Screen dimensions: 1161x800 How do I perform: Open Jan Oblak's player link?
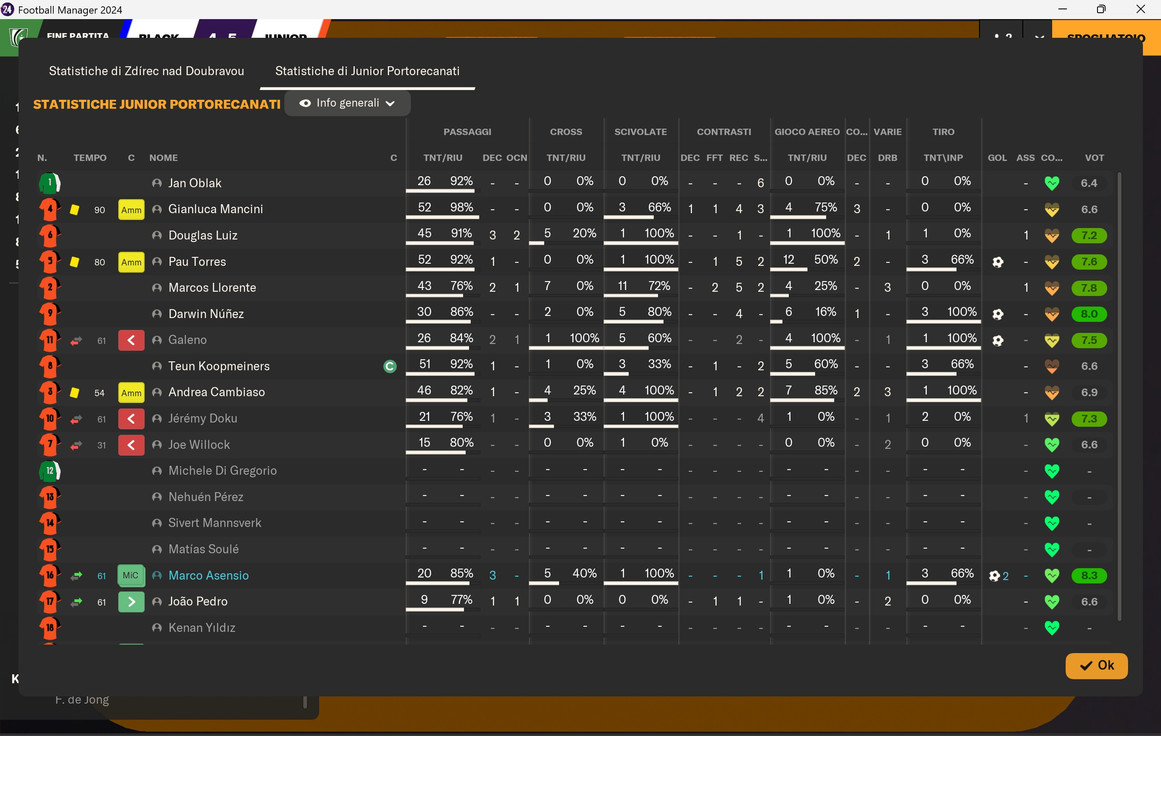(x=195, y=183)
